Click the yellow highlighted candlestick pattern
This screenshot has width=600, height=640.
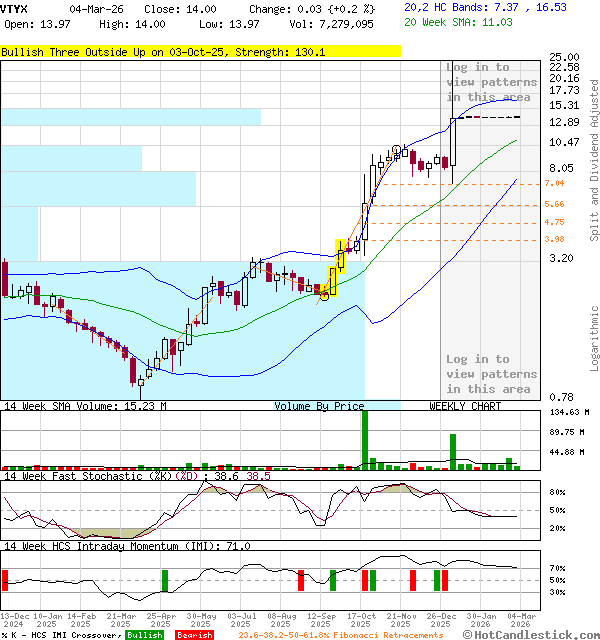[332, 270]
